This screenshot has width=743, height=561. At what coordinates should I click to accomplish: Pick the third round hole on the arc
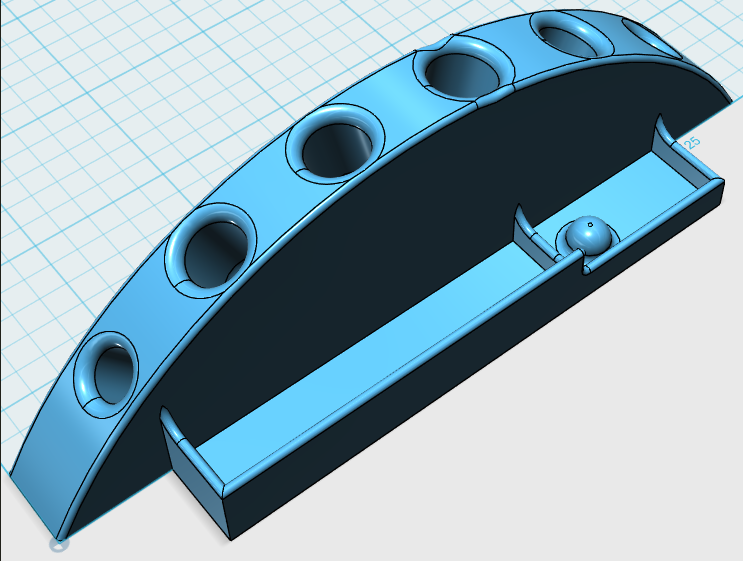(335, 144)
